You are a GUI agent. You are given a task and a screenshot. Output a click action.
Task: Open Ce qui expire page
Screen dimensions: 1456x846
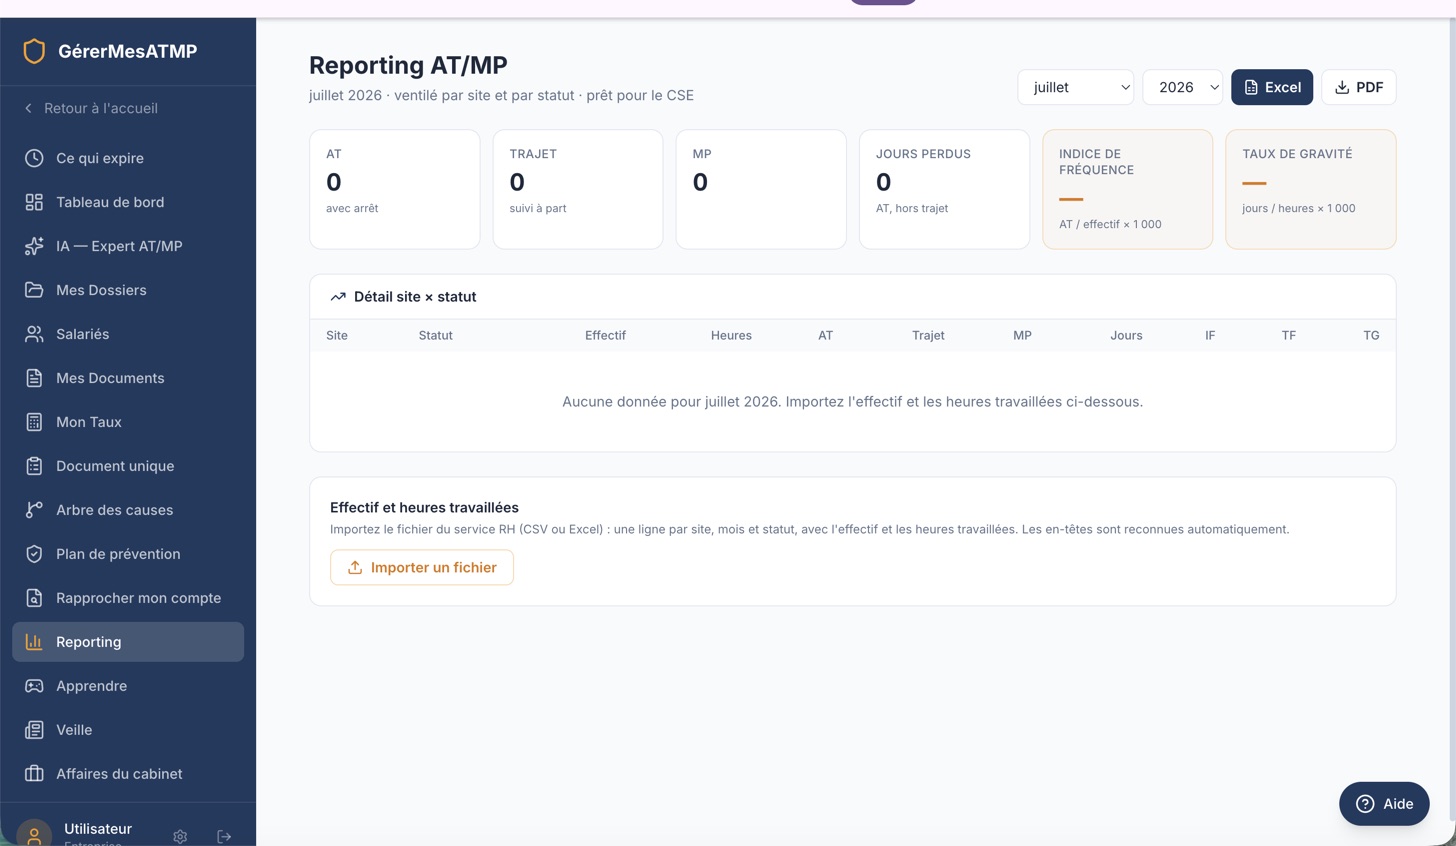tap(128, 158)
